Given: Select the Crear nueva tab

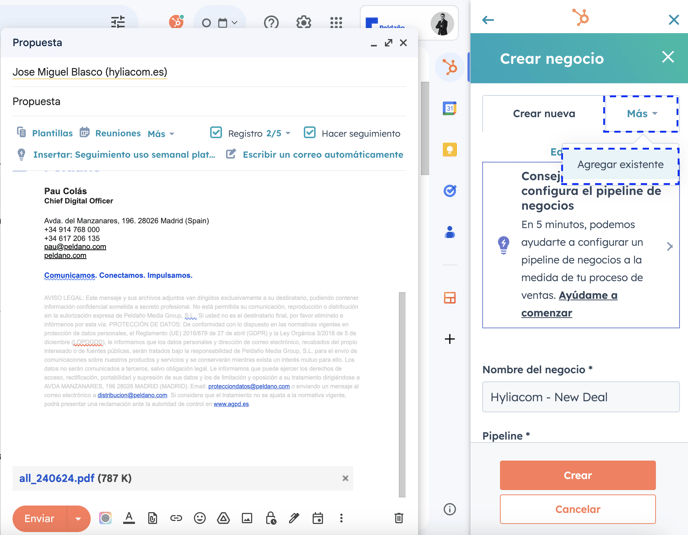Looking at the screenshot, I should (x=544, y=114).
